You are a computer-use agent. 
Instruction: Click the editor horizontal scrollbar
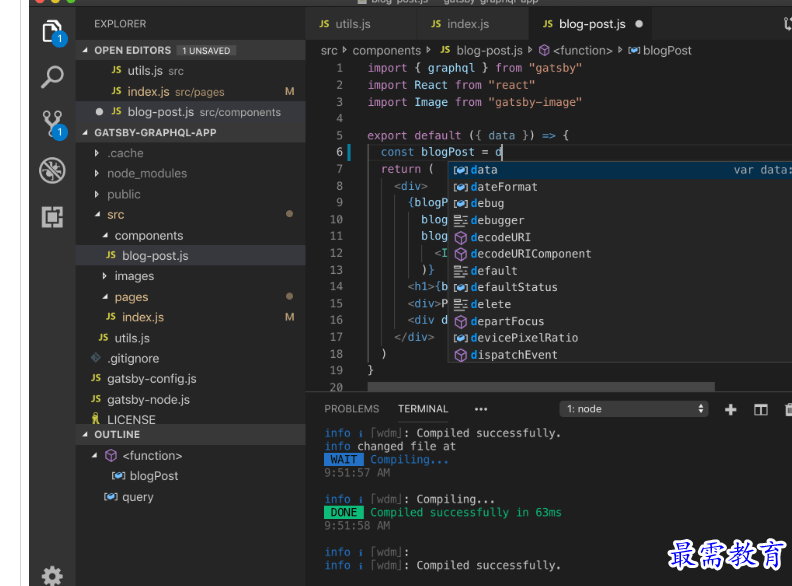(541, 386)
